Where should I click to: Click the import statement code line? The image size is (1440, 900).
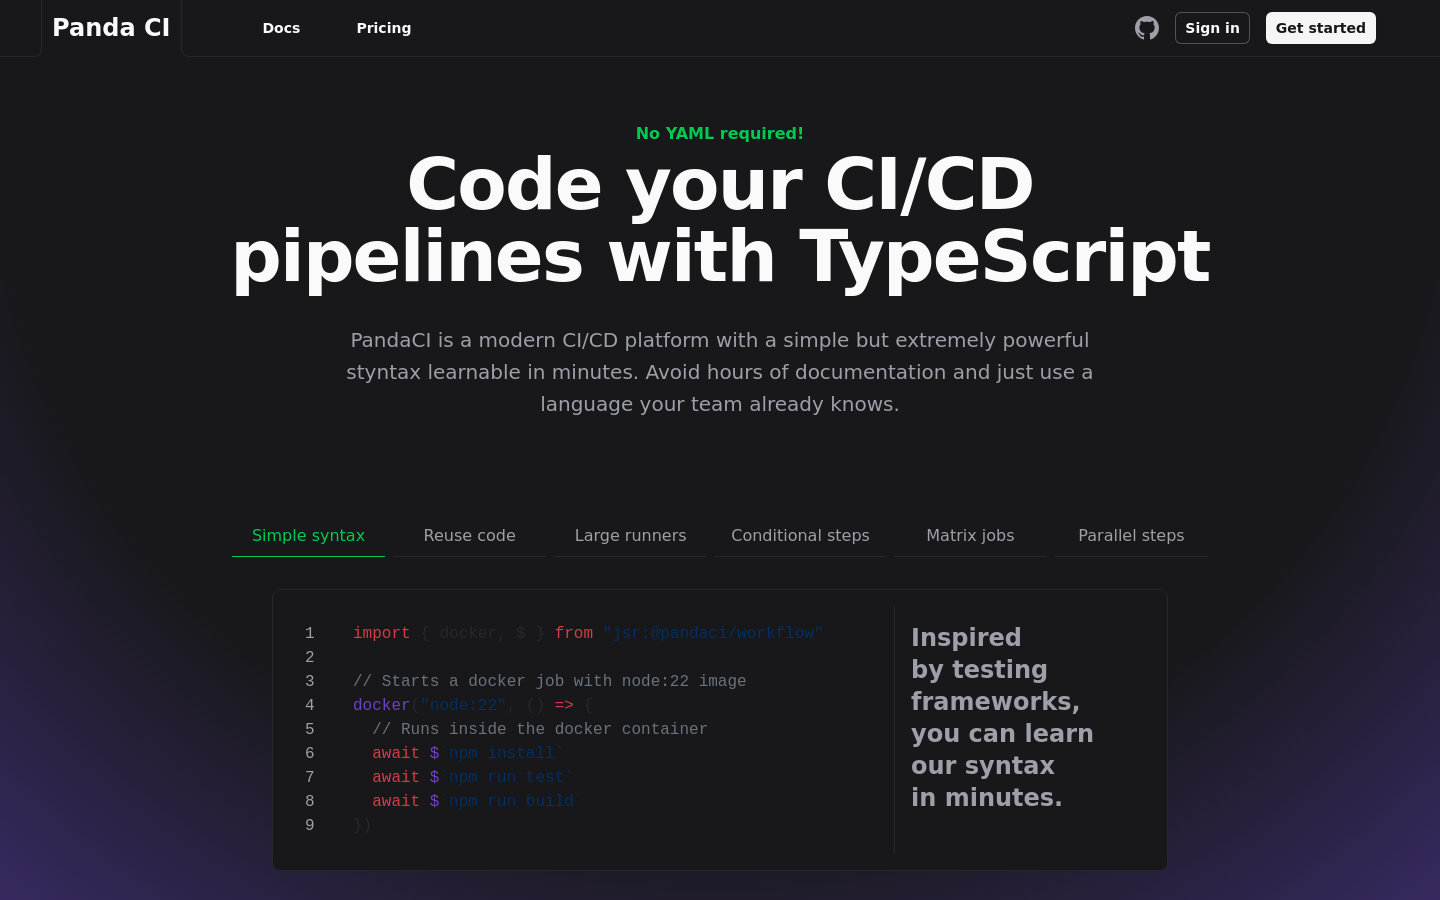(588, 633)
